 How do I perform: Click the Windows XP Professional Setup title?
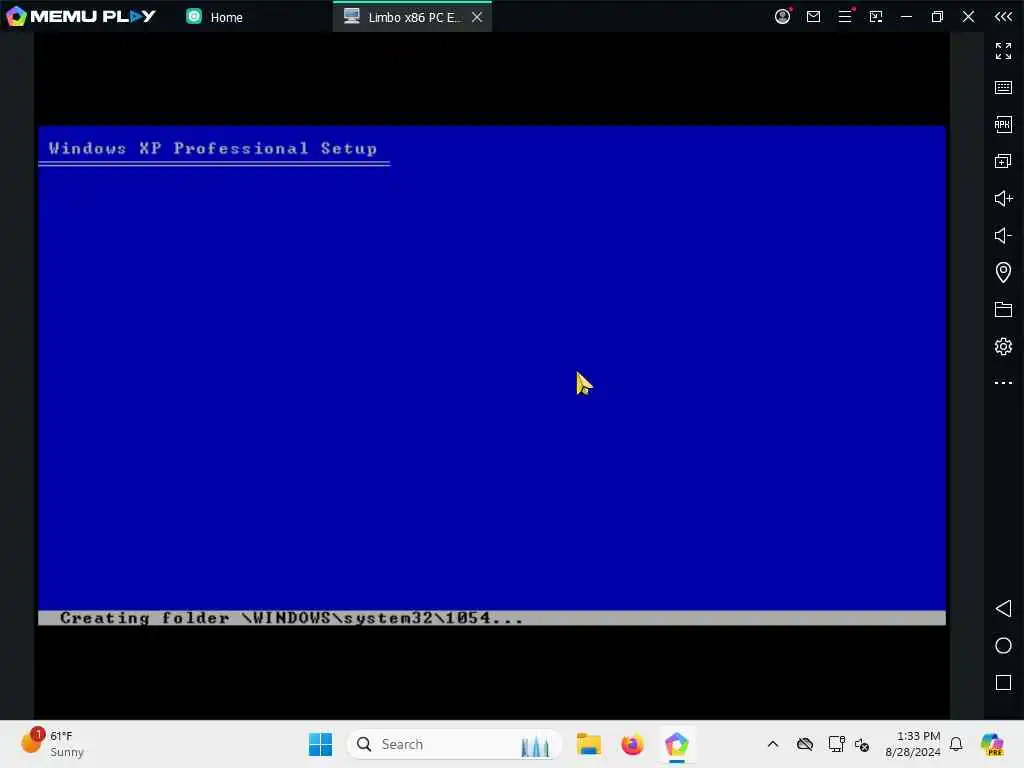213,148
